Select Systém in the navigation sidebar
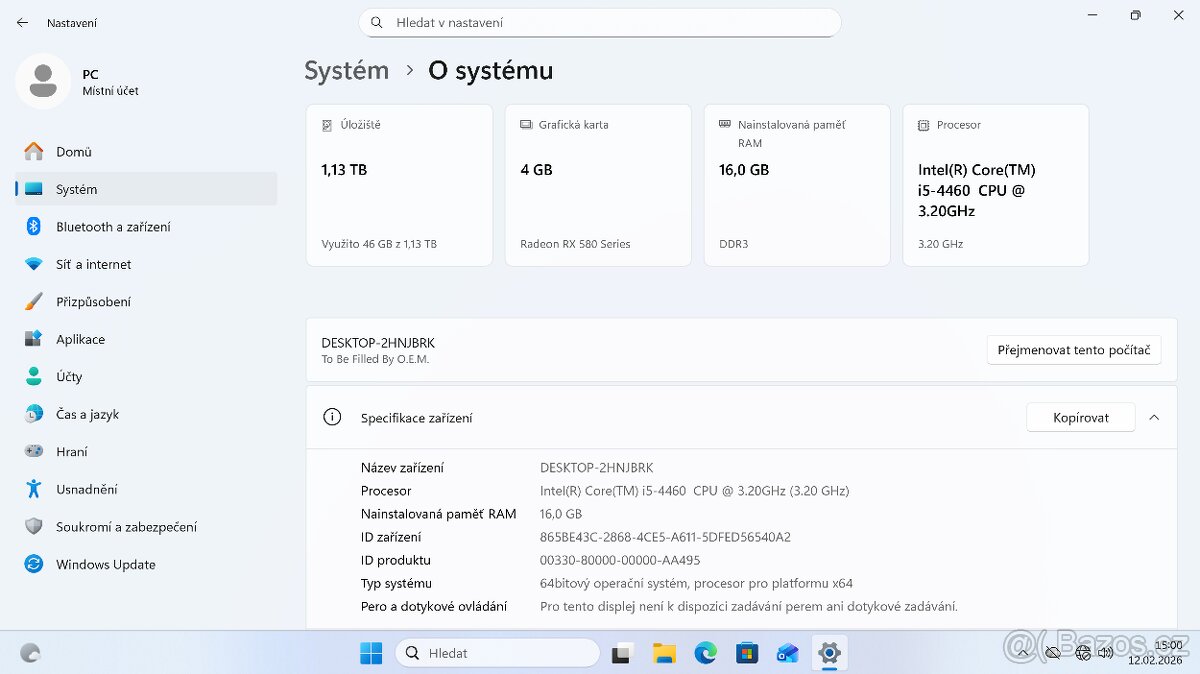Image resolution: width=1200 pixels, height=674 pixels. [75, 189]
